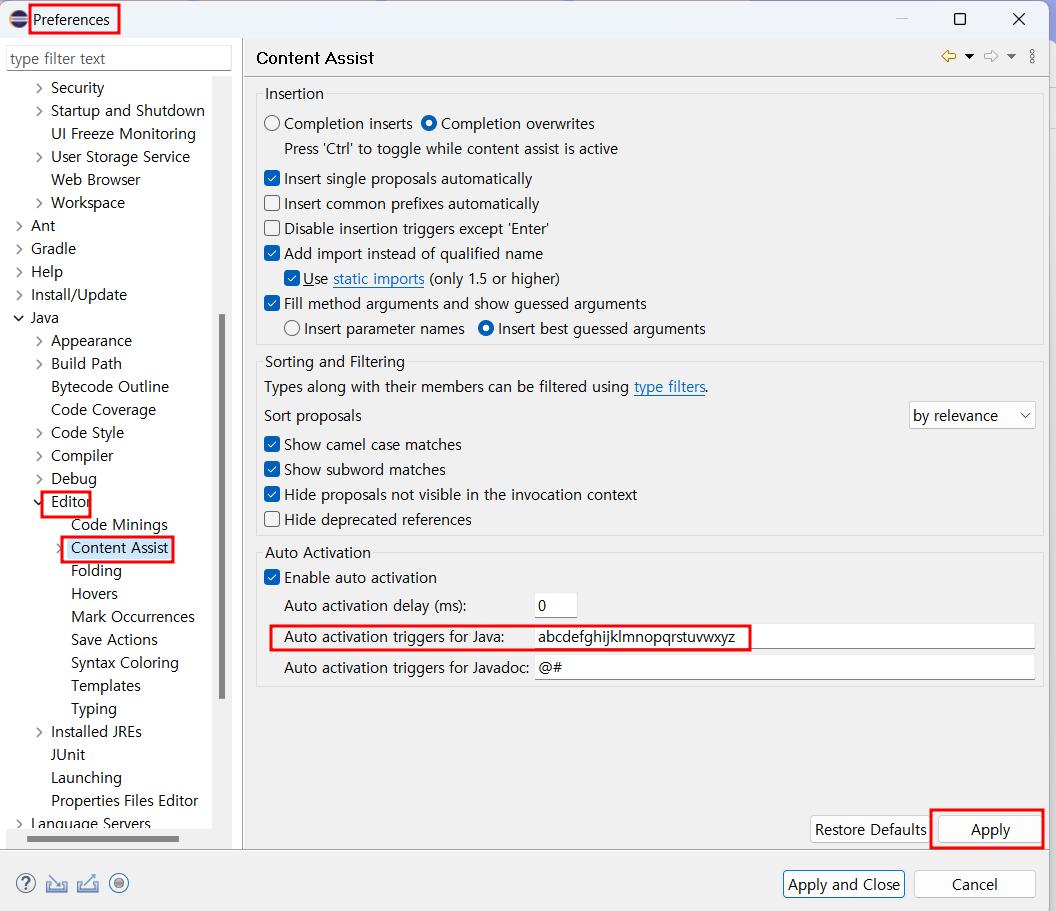This screenshot has height=911, width=1056.
Task: Select Hovers under Editor
Action: 94,594
